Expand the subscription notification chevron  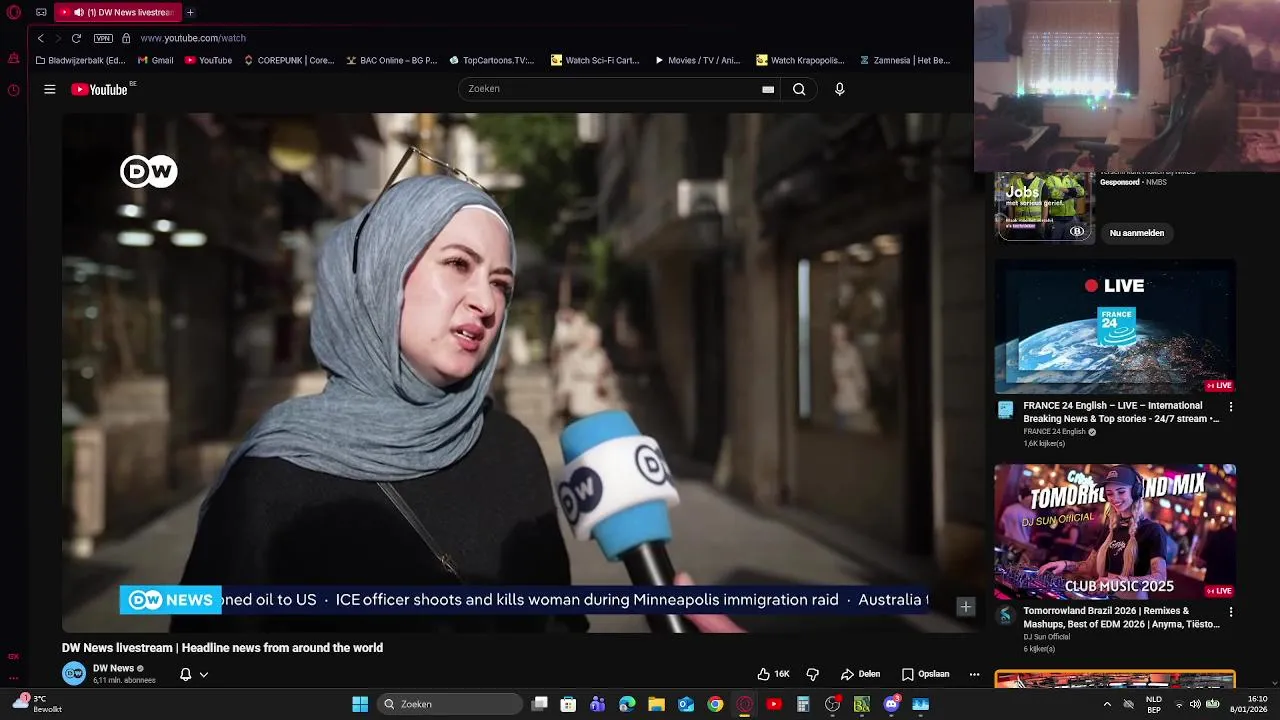[204, 674]
